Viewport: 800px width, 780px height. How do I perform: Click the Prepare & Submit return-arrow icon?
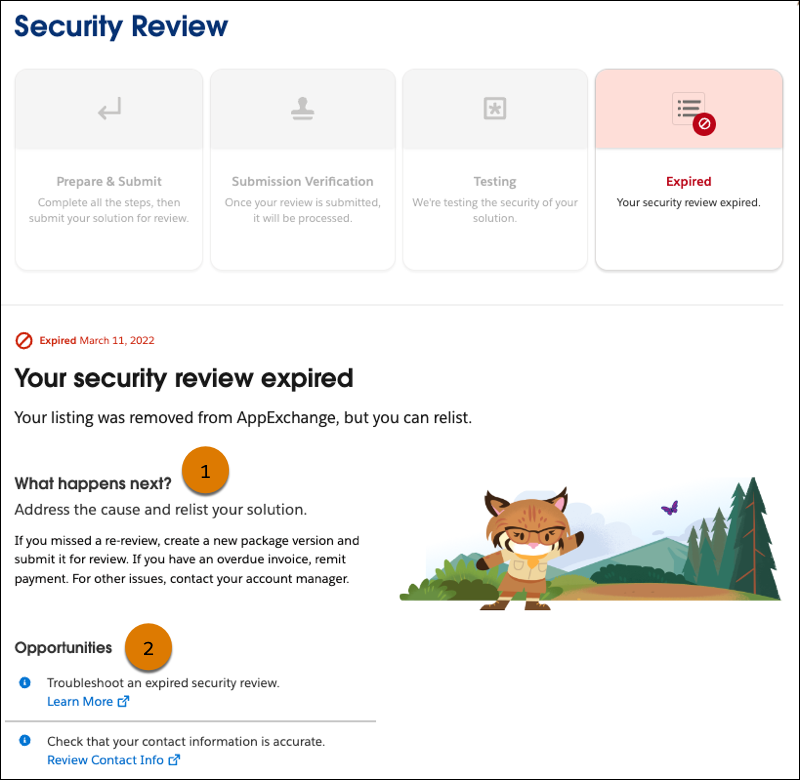pyautogui.click(x=109, y=110)
